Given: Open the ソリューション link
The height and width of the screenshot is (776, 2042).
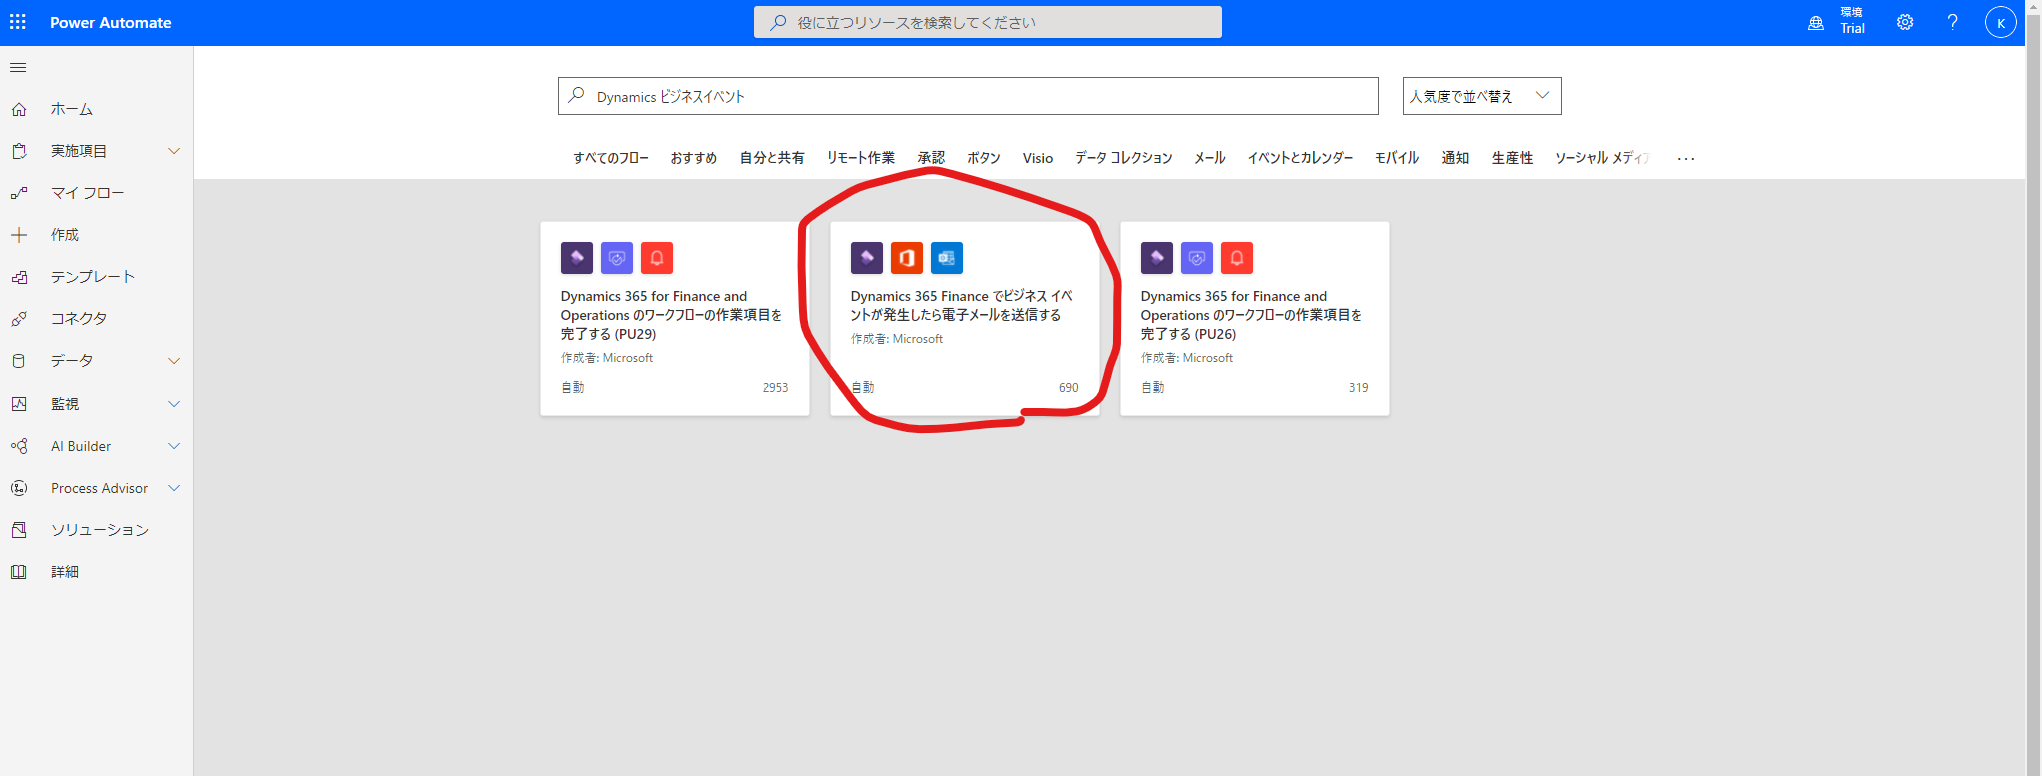Looking at the screenshot, I should pos(100,530).
